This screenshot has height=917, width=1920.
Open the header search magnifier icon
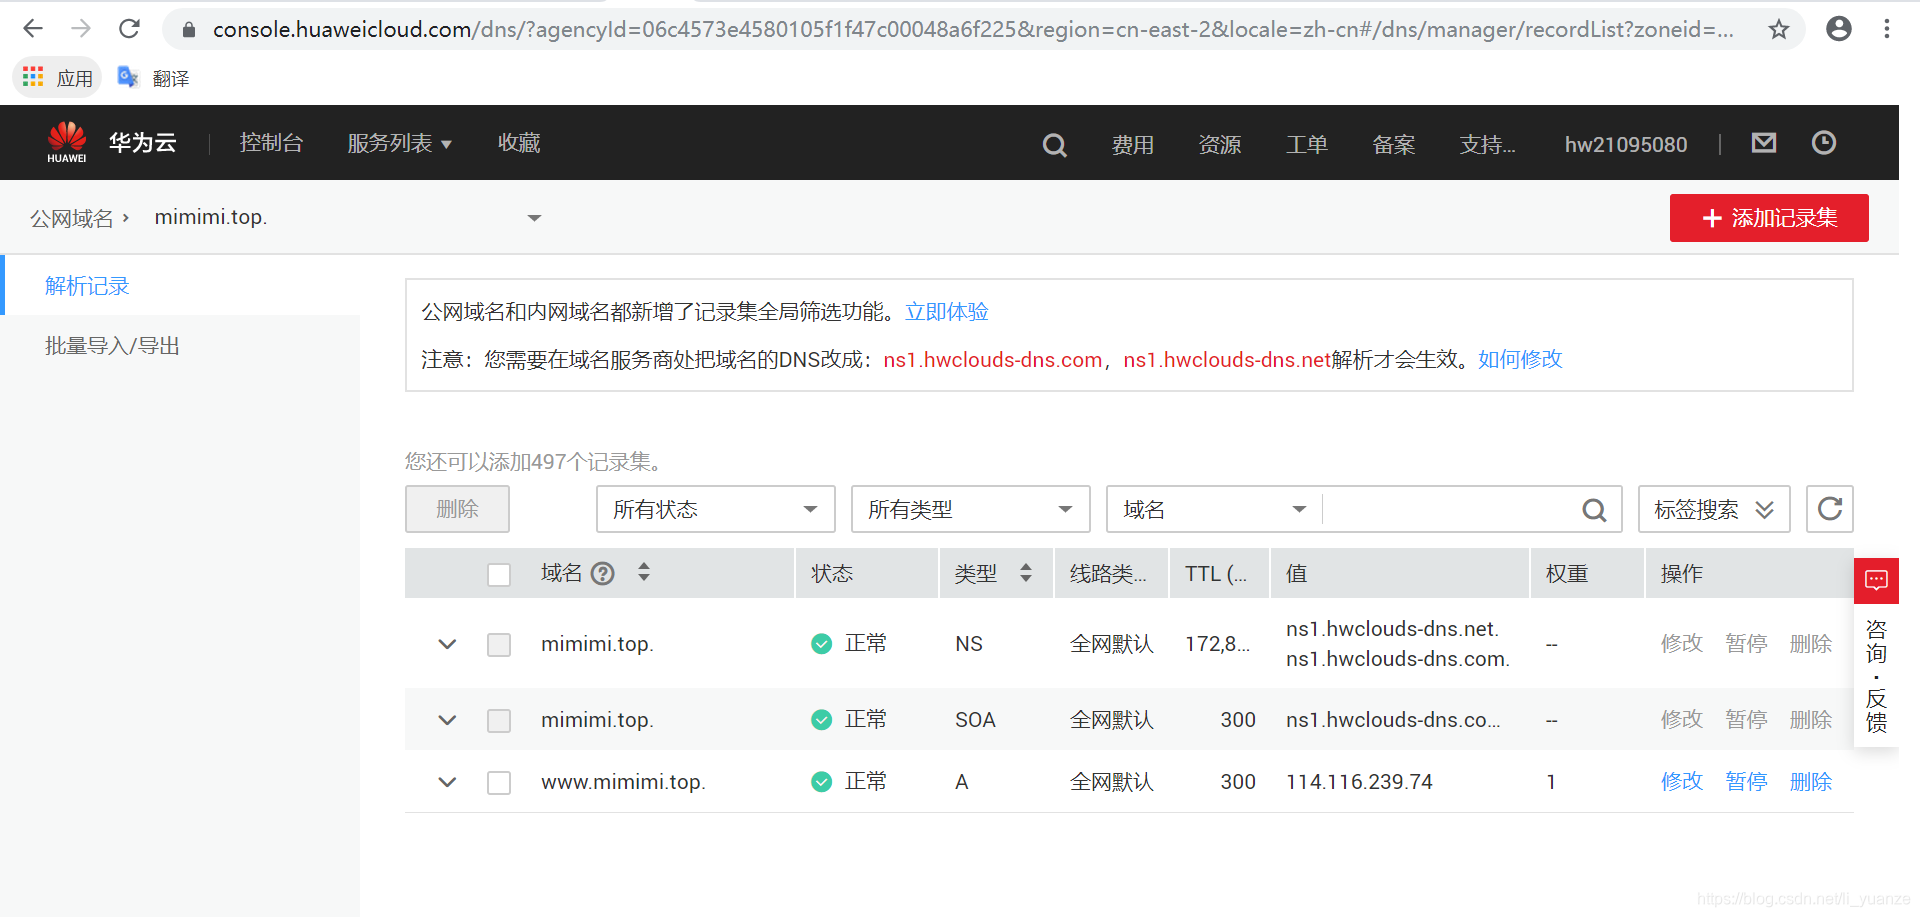(x=1054, y=145)
